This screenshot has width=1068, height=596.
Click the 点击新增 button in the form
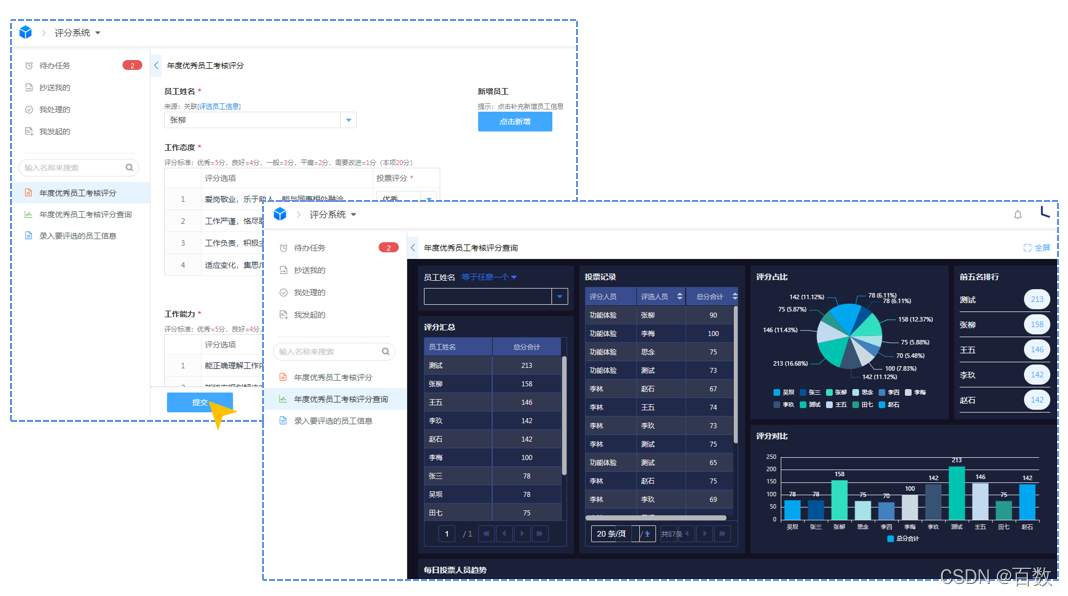coord(515,121)
